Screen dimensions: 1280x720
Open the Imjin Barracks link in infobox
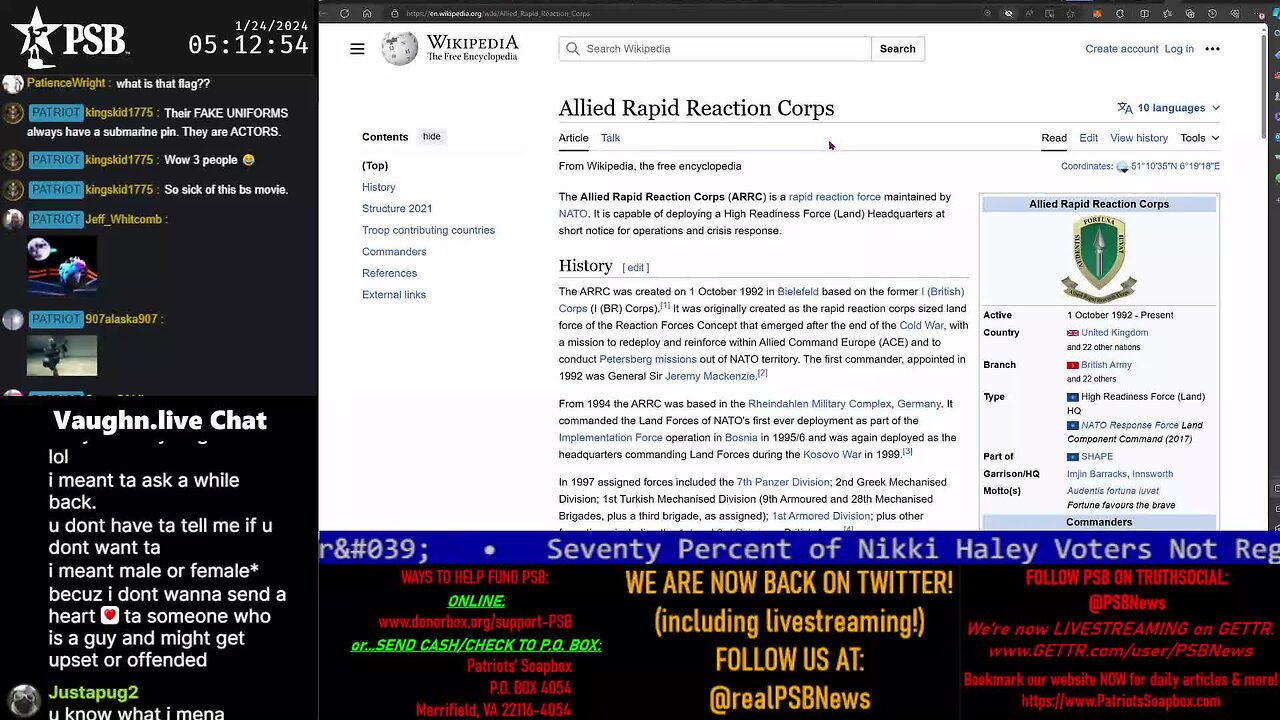[1096, 474]
